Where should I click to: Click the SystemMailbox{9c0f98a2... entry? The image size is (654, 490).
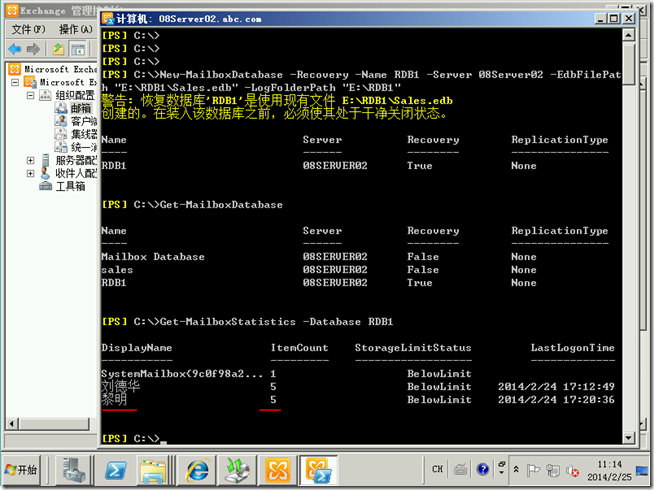182,374
